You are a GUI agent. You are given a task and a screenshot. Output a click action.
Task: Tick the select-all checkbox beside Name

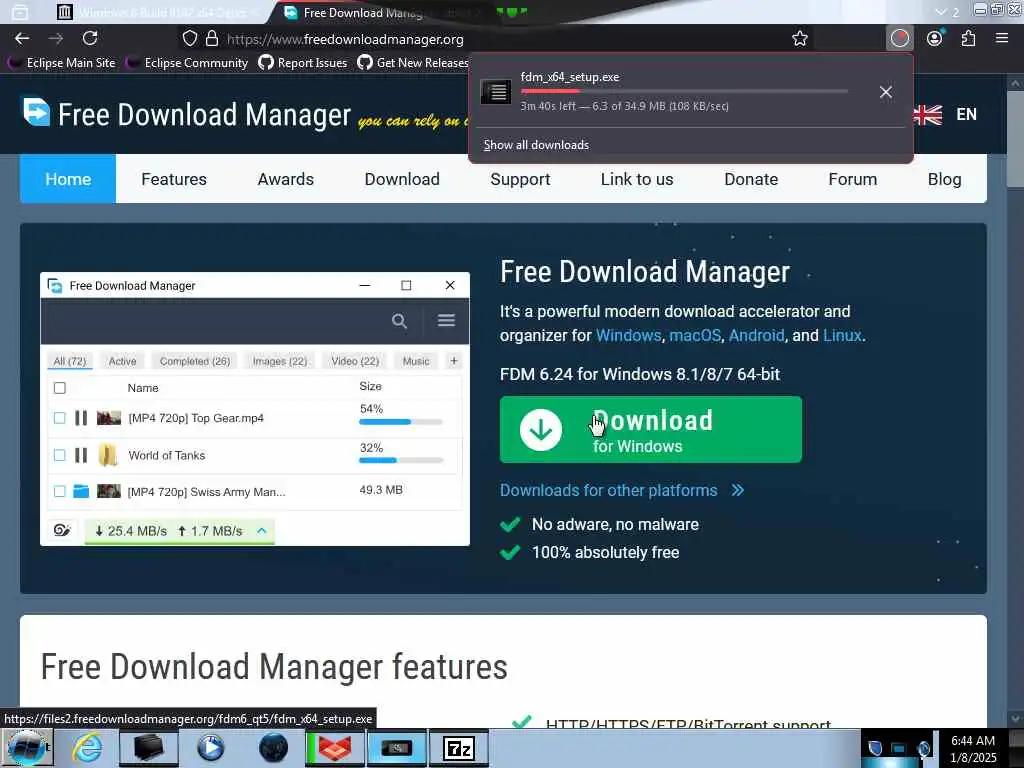(x=59, y=388)
